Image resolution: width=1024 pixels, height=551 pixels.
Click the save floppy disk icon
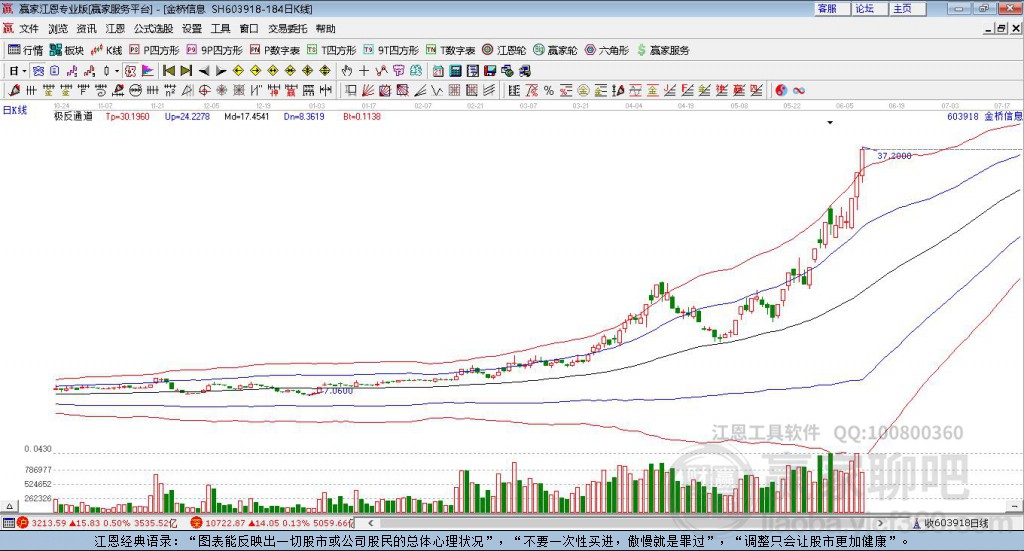490,71
